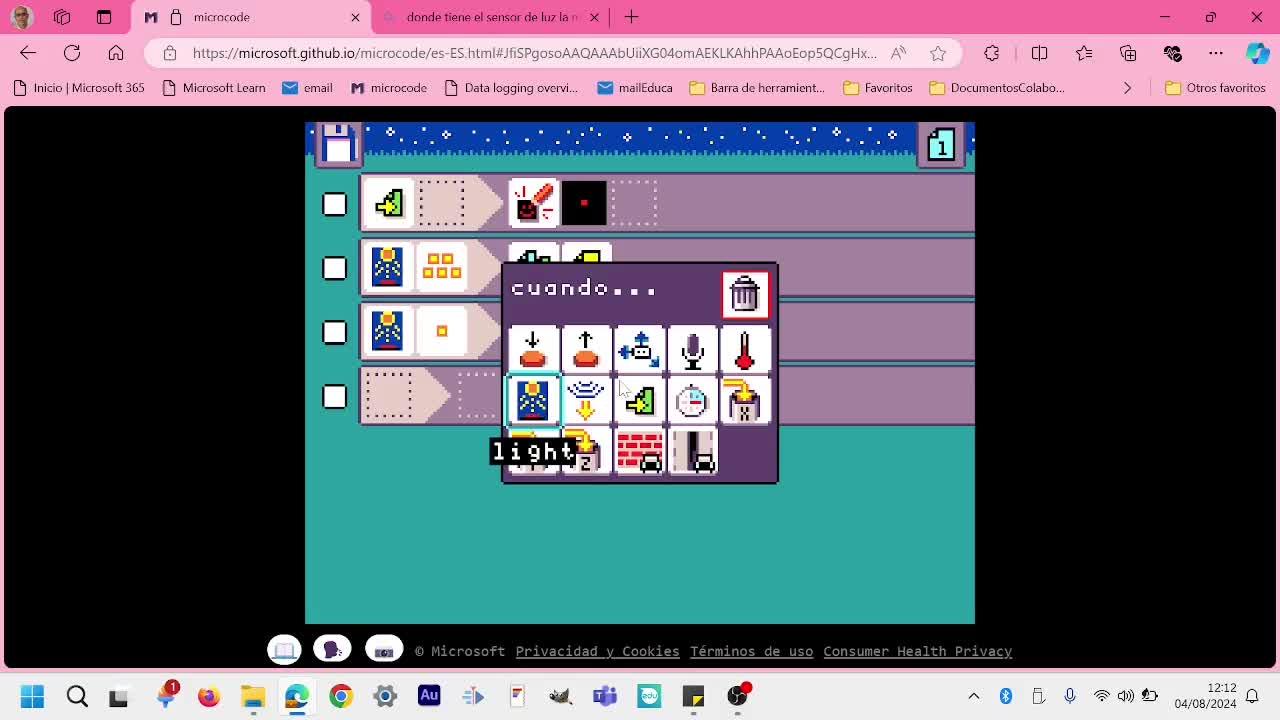Screen dimensions: 1280x720
Task: Click the five-dots brightness tile
Action: (x=441, y=267)
